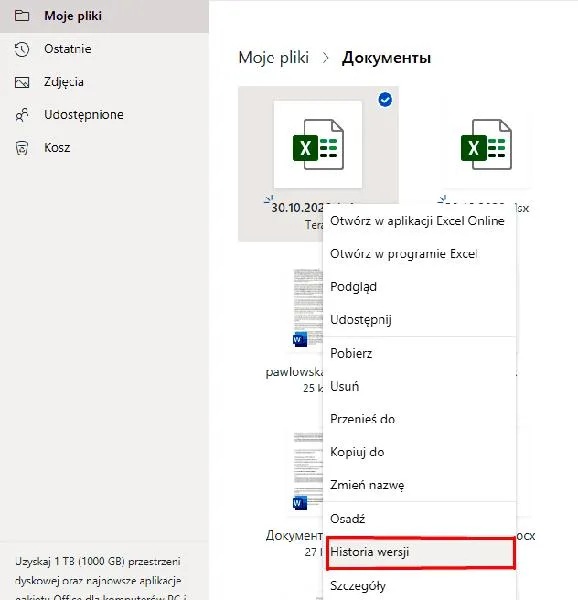Click the pawlowska Word document thumbnail
This screenshot has width=578, height=600.
coord(308,308)
